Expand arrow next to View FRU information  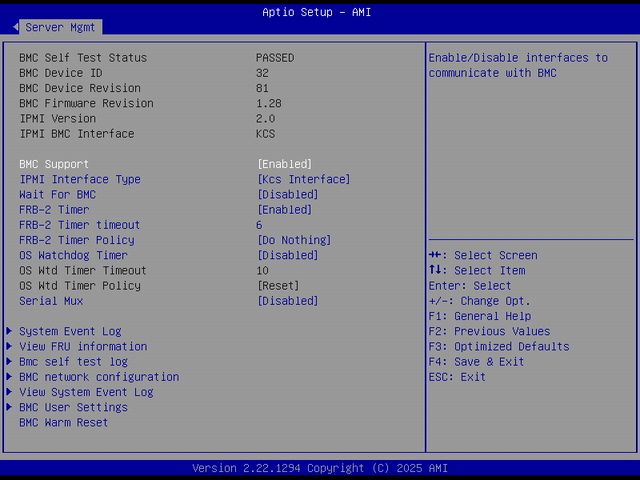[9, 346]
